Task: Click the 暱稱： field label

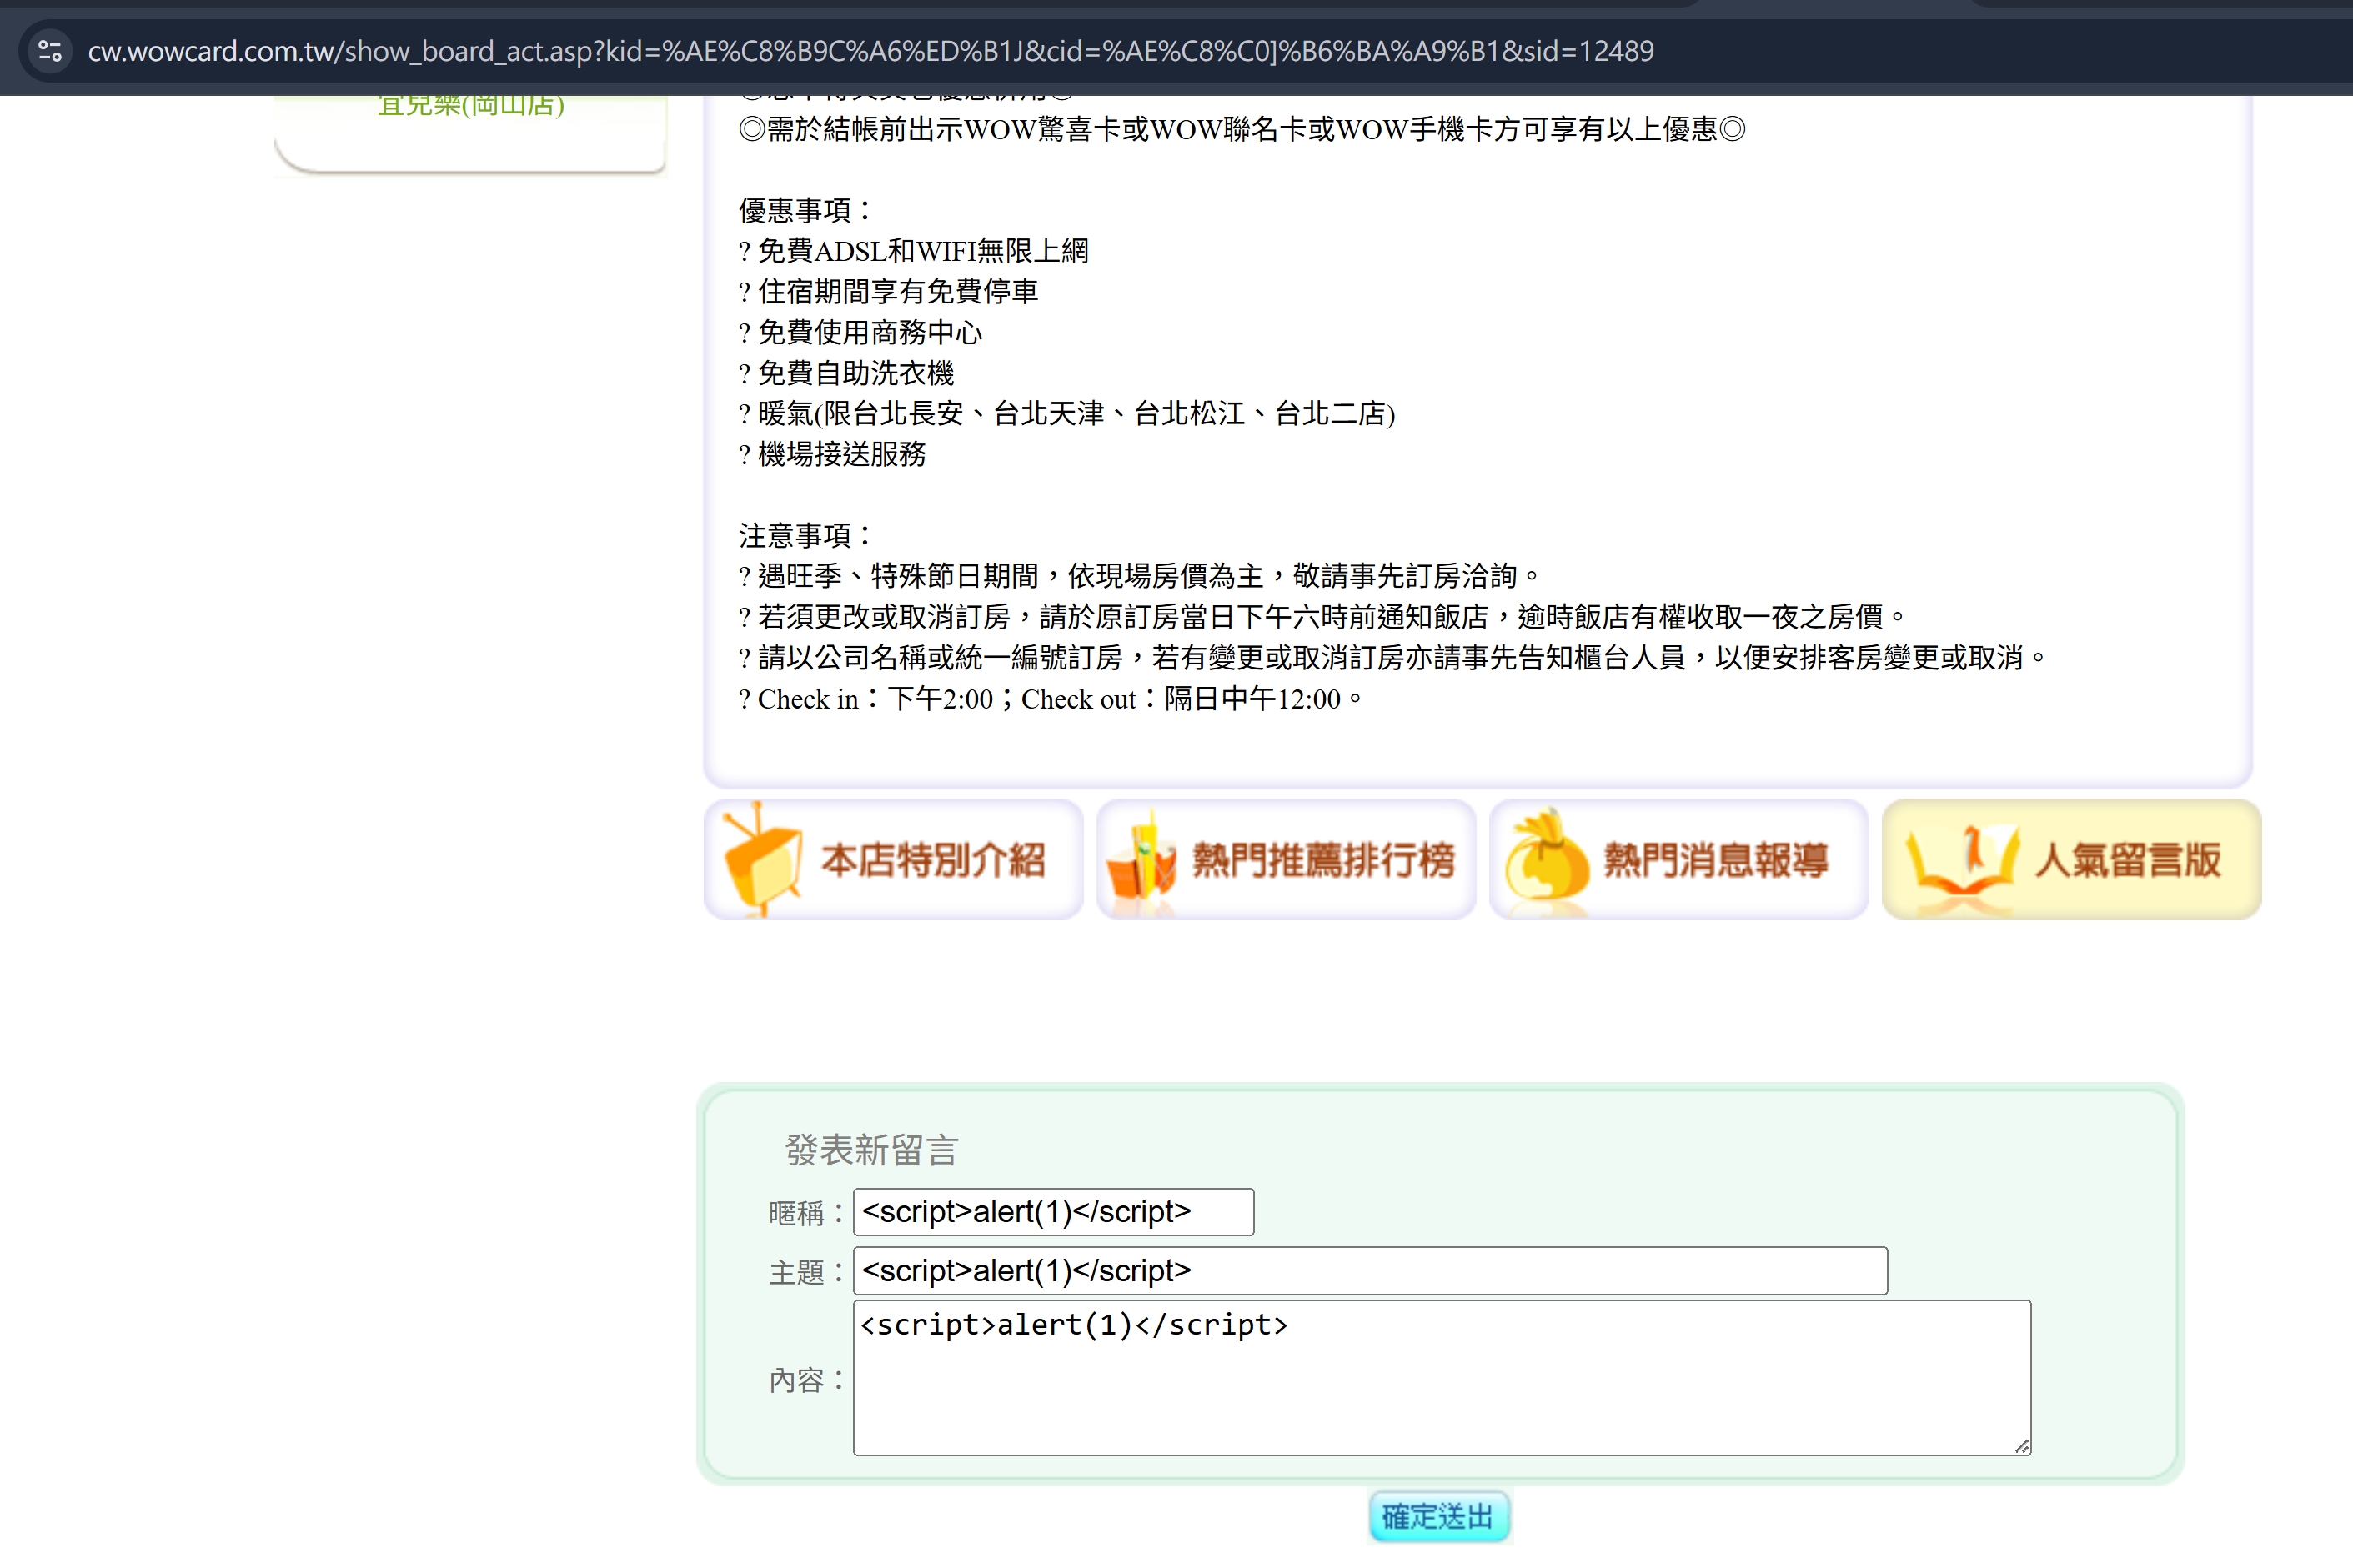Action: (x=806, y=1213)
